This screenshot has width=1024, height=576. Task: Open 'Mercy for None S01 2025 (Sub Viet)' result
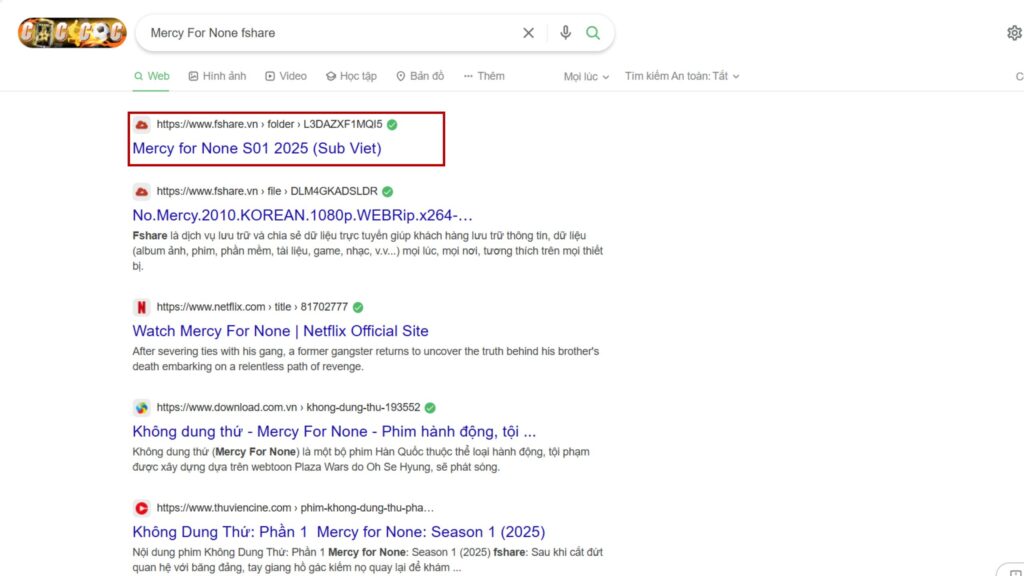[257, 148]
